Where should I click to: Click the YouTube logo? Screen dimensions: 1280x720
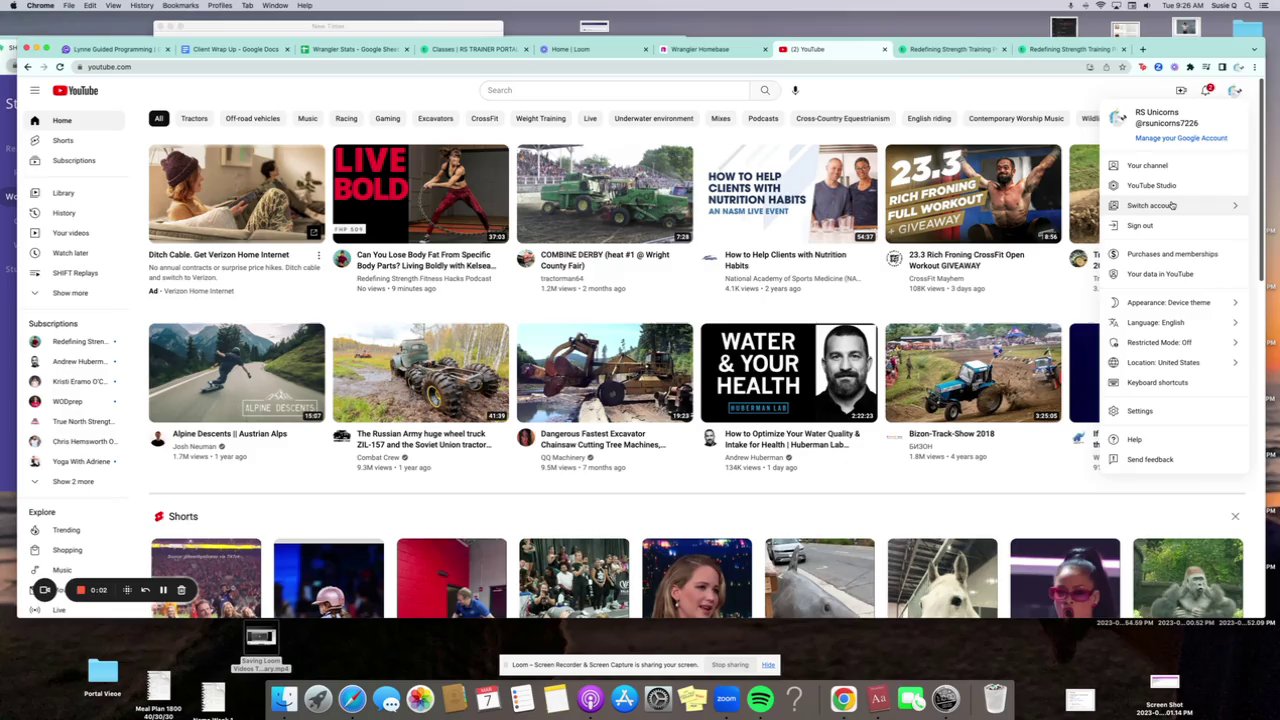(76, 90)
